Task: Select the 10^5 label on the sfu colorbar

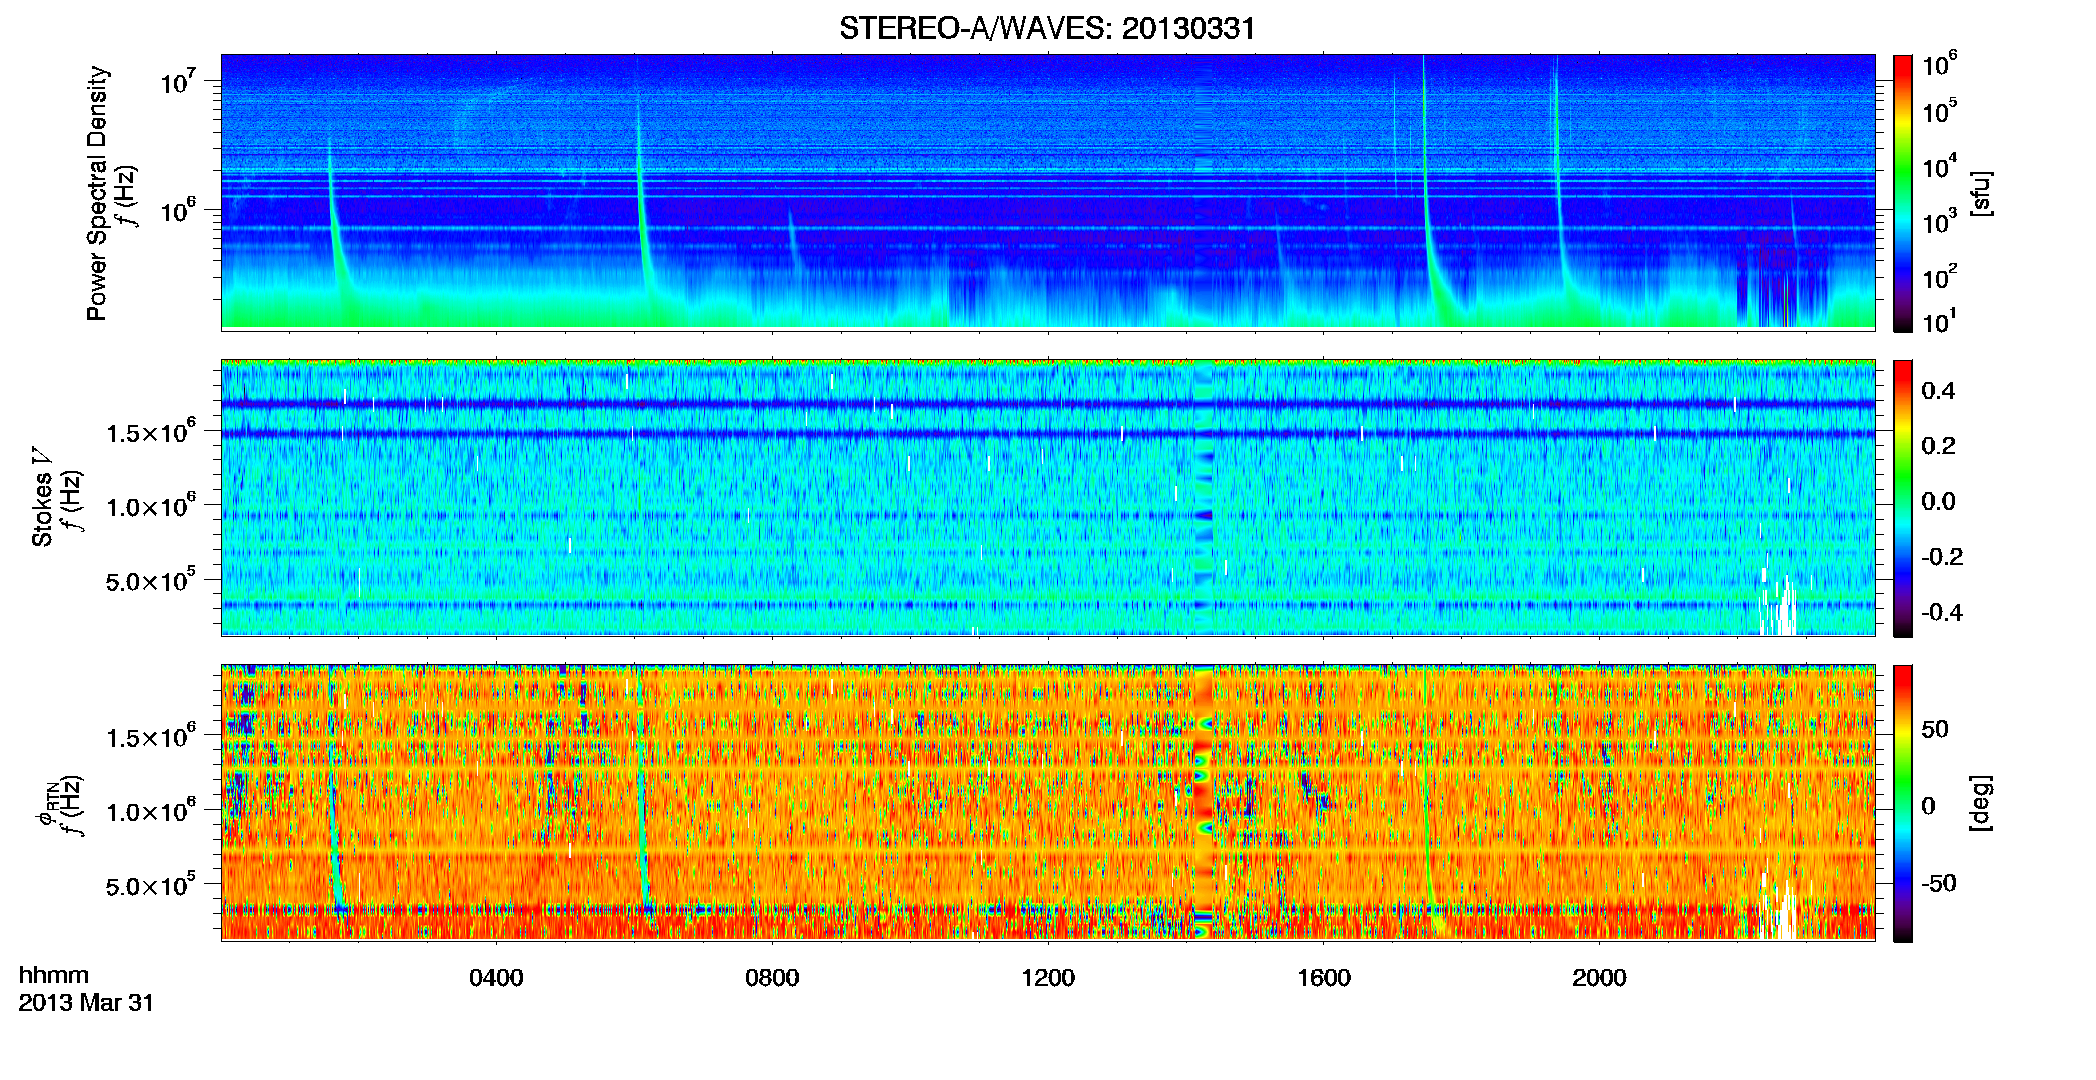Action: coord(1939,112)
